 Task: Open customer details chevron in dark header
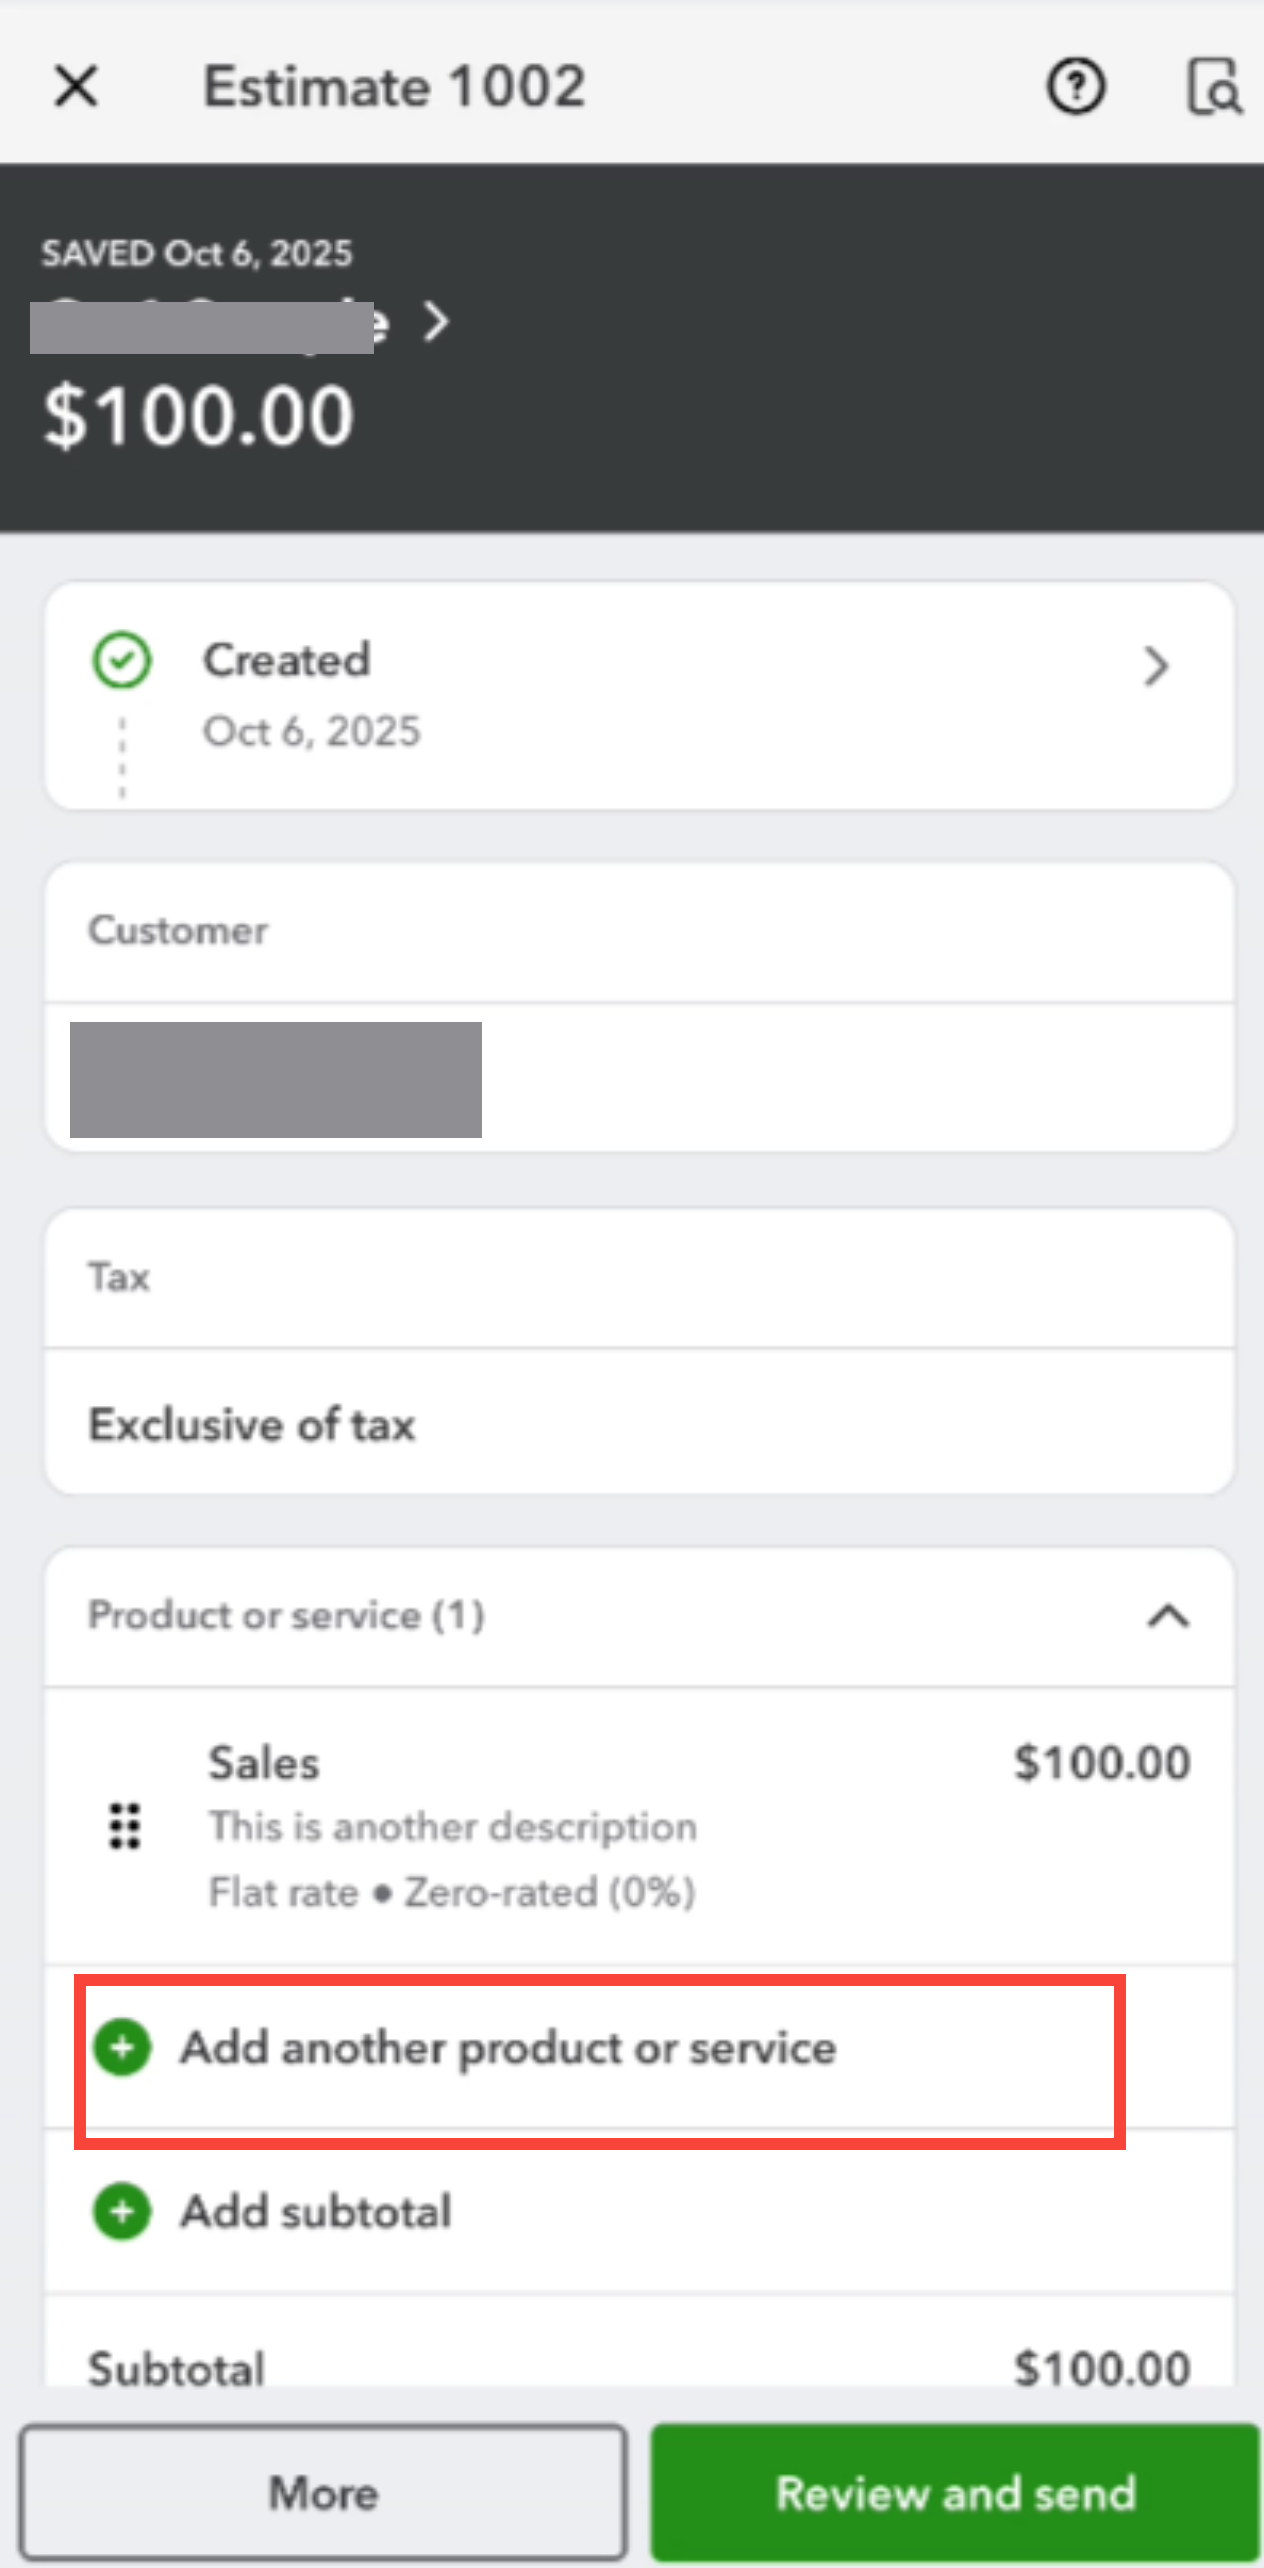tap(436, 322)
